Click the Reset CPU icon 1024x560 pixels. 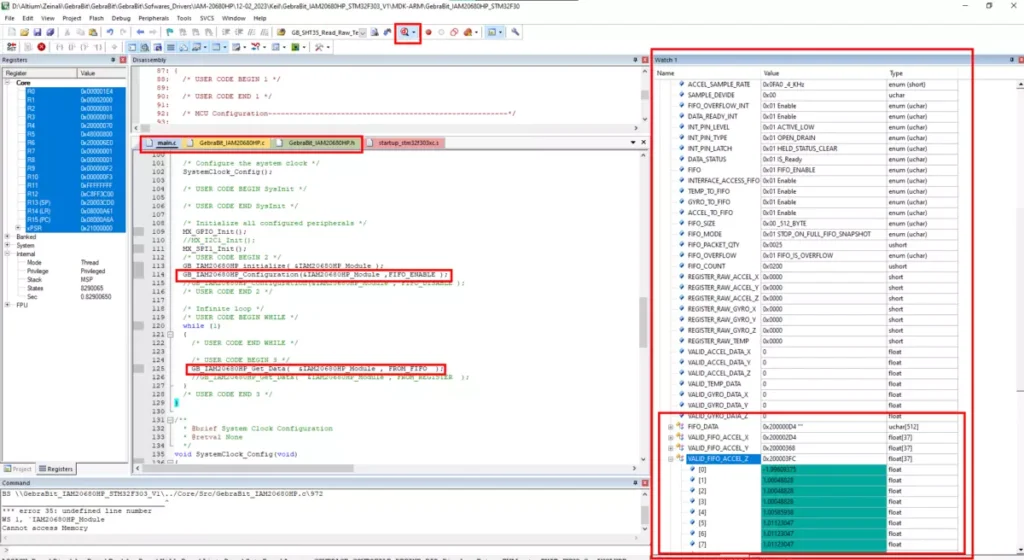[12, 47]
